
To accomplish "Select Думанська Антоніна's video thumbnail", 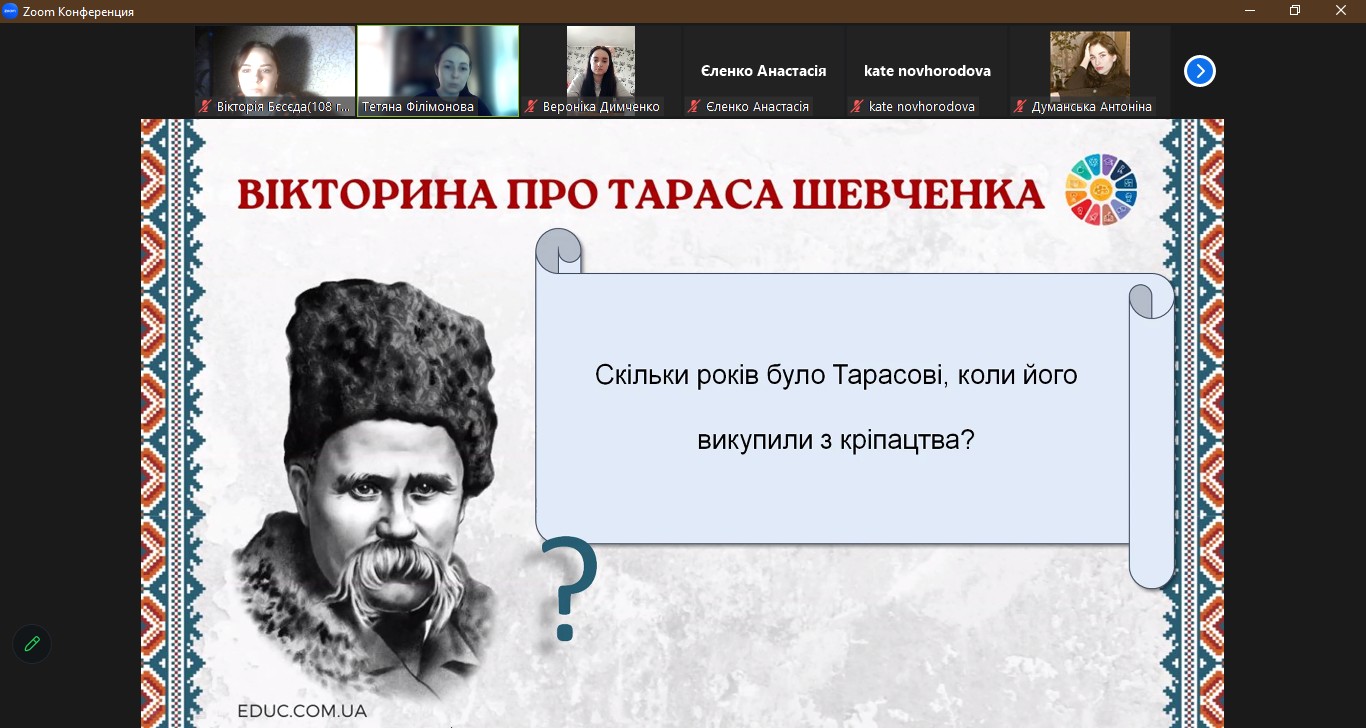I will tap(1089, 62).
